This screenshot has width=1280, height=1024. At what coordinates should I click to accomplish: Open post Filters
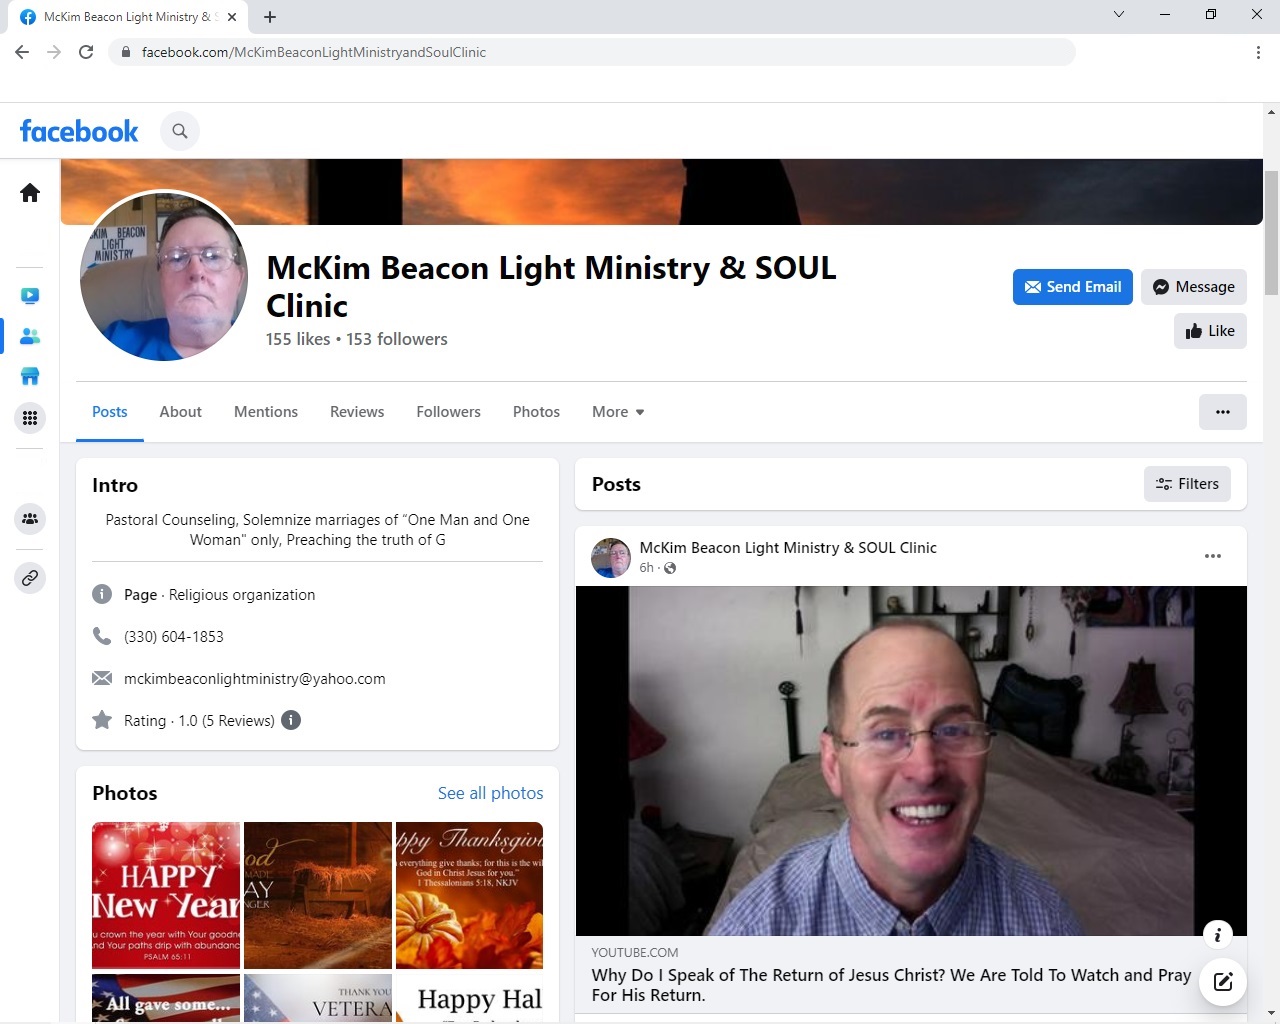tap(1188, 484)
